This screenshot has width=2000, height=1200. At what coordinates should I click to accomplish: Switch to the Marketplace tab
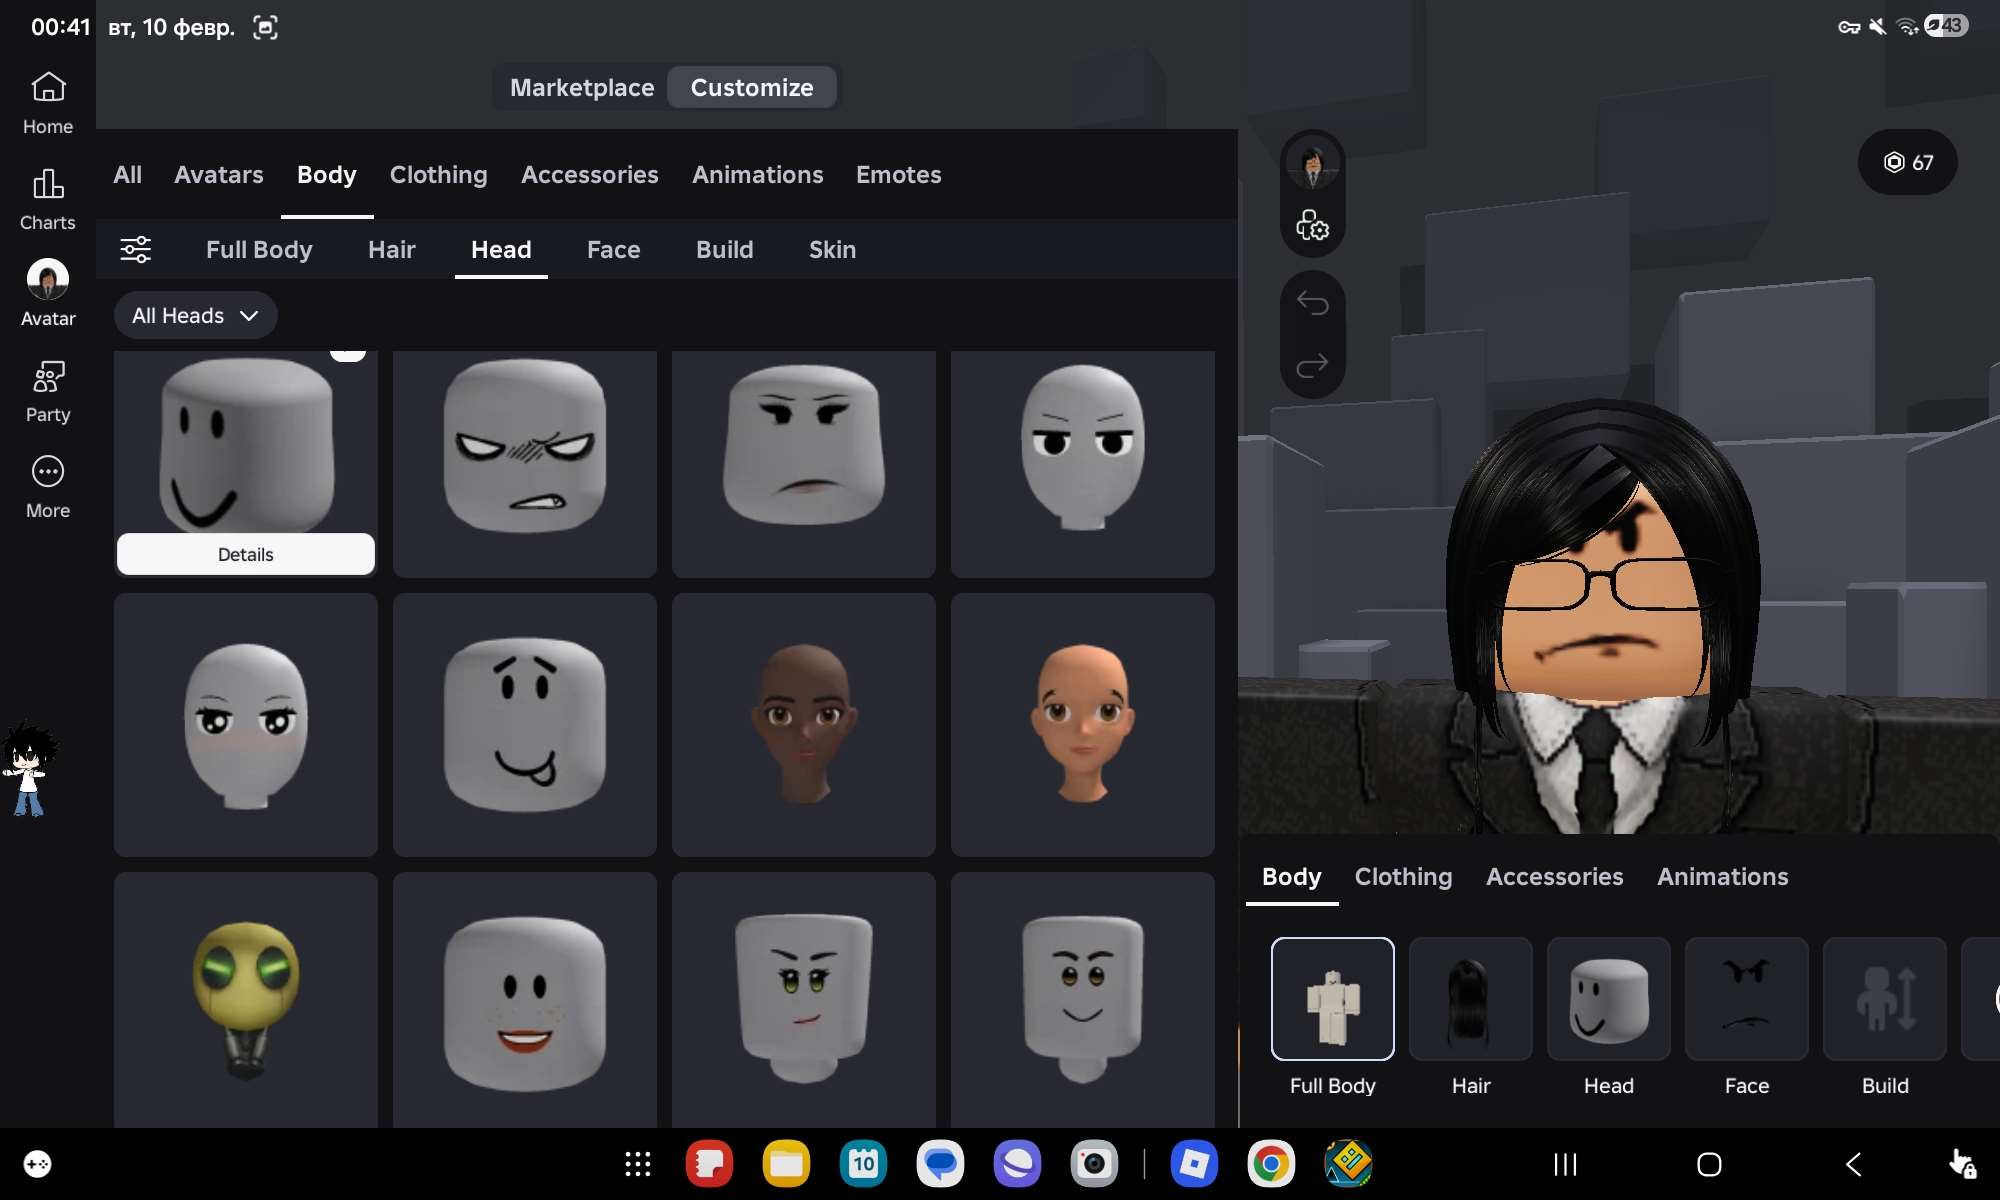pos(581,87)
